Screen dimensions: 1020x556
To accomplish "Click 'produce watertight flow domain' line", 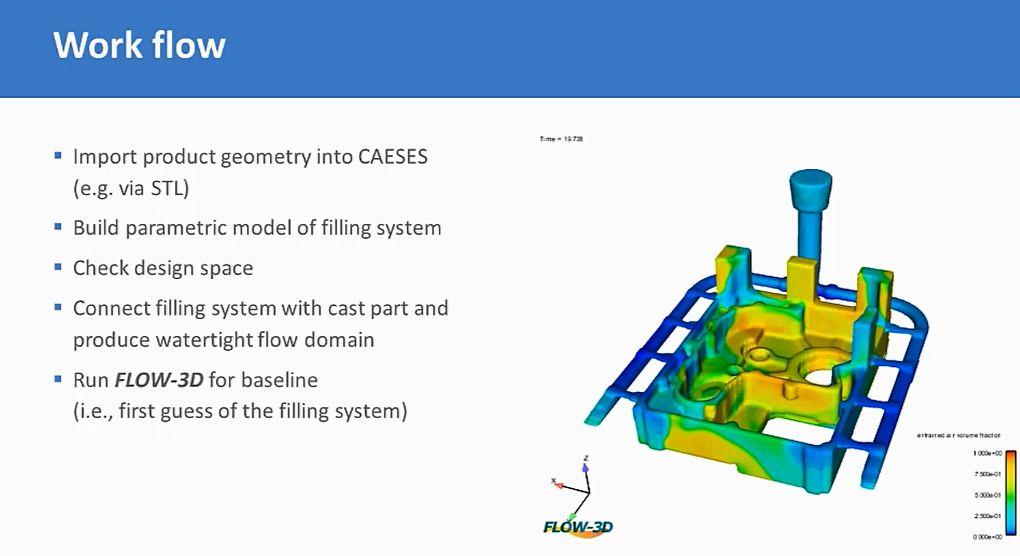I will (223, 340).
